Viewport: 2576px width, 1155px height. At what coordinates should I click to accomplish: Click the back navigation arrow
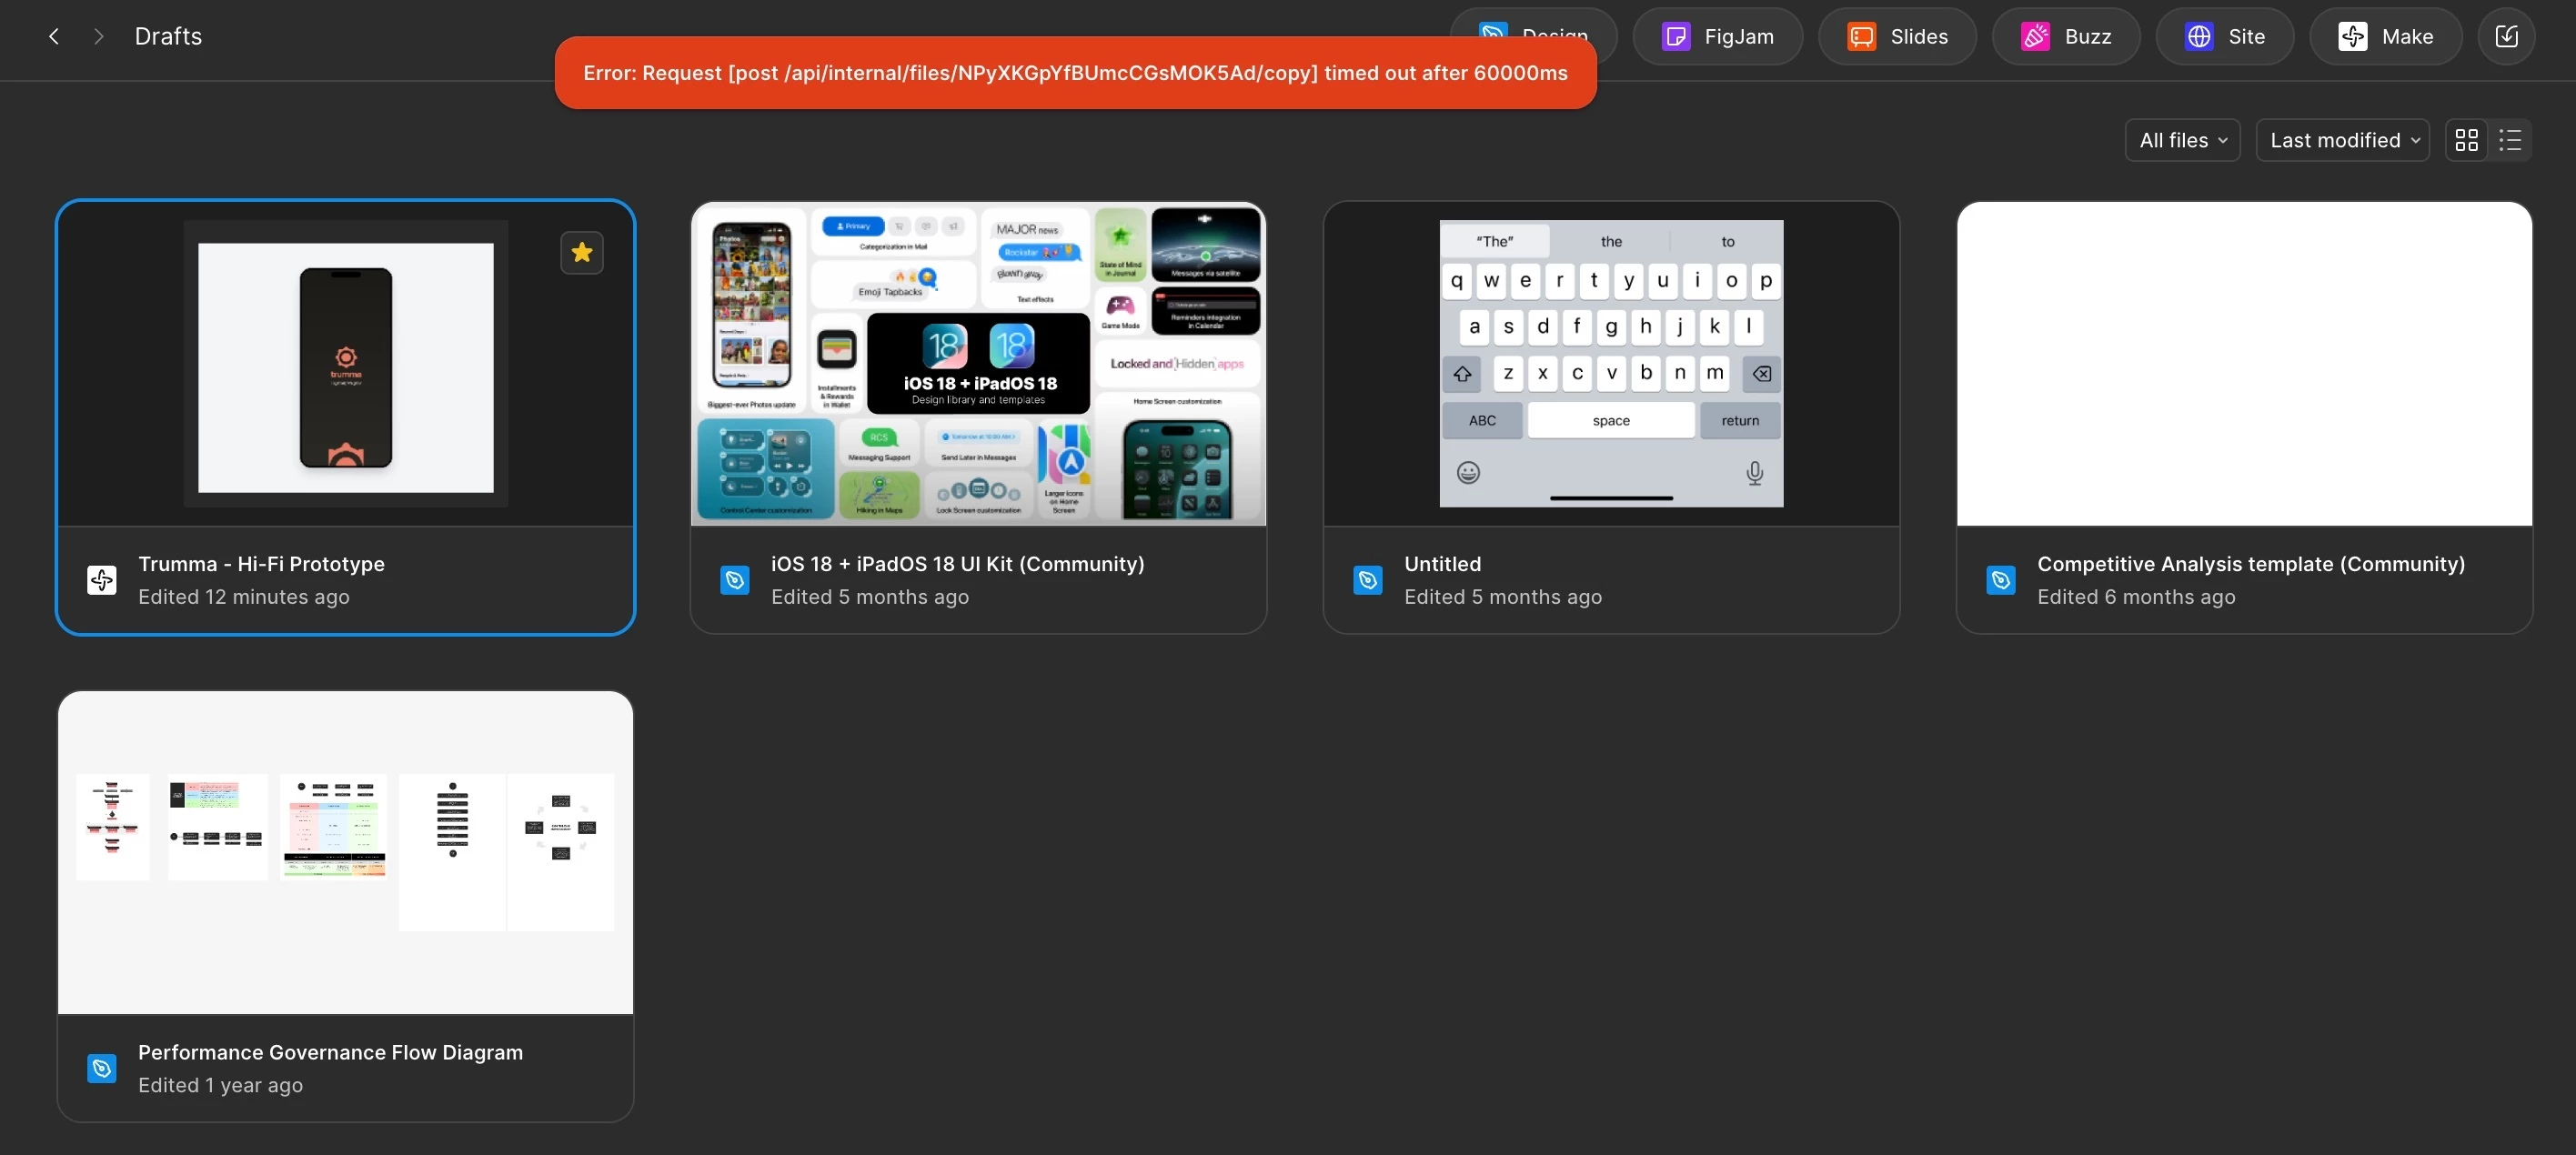(54, 37)
